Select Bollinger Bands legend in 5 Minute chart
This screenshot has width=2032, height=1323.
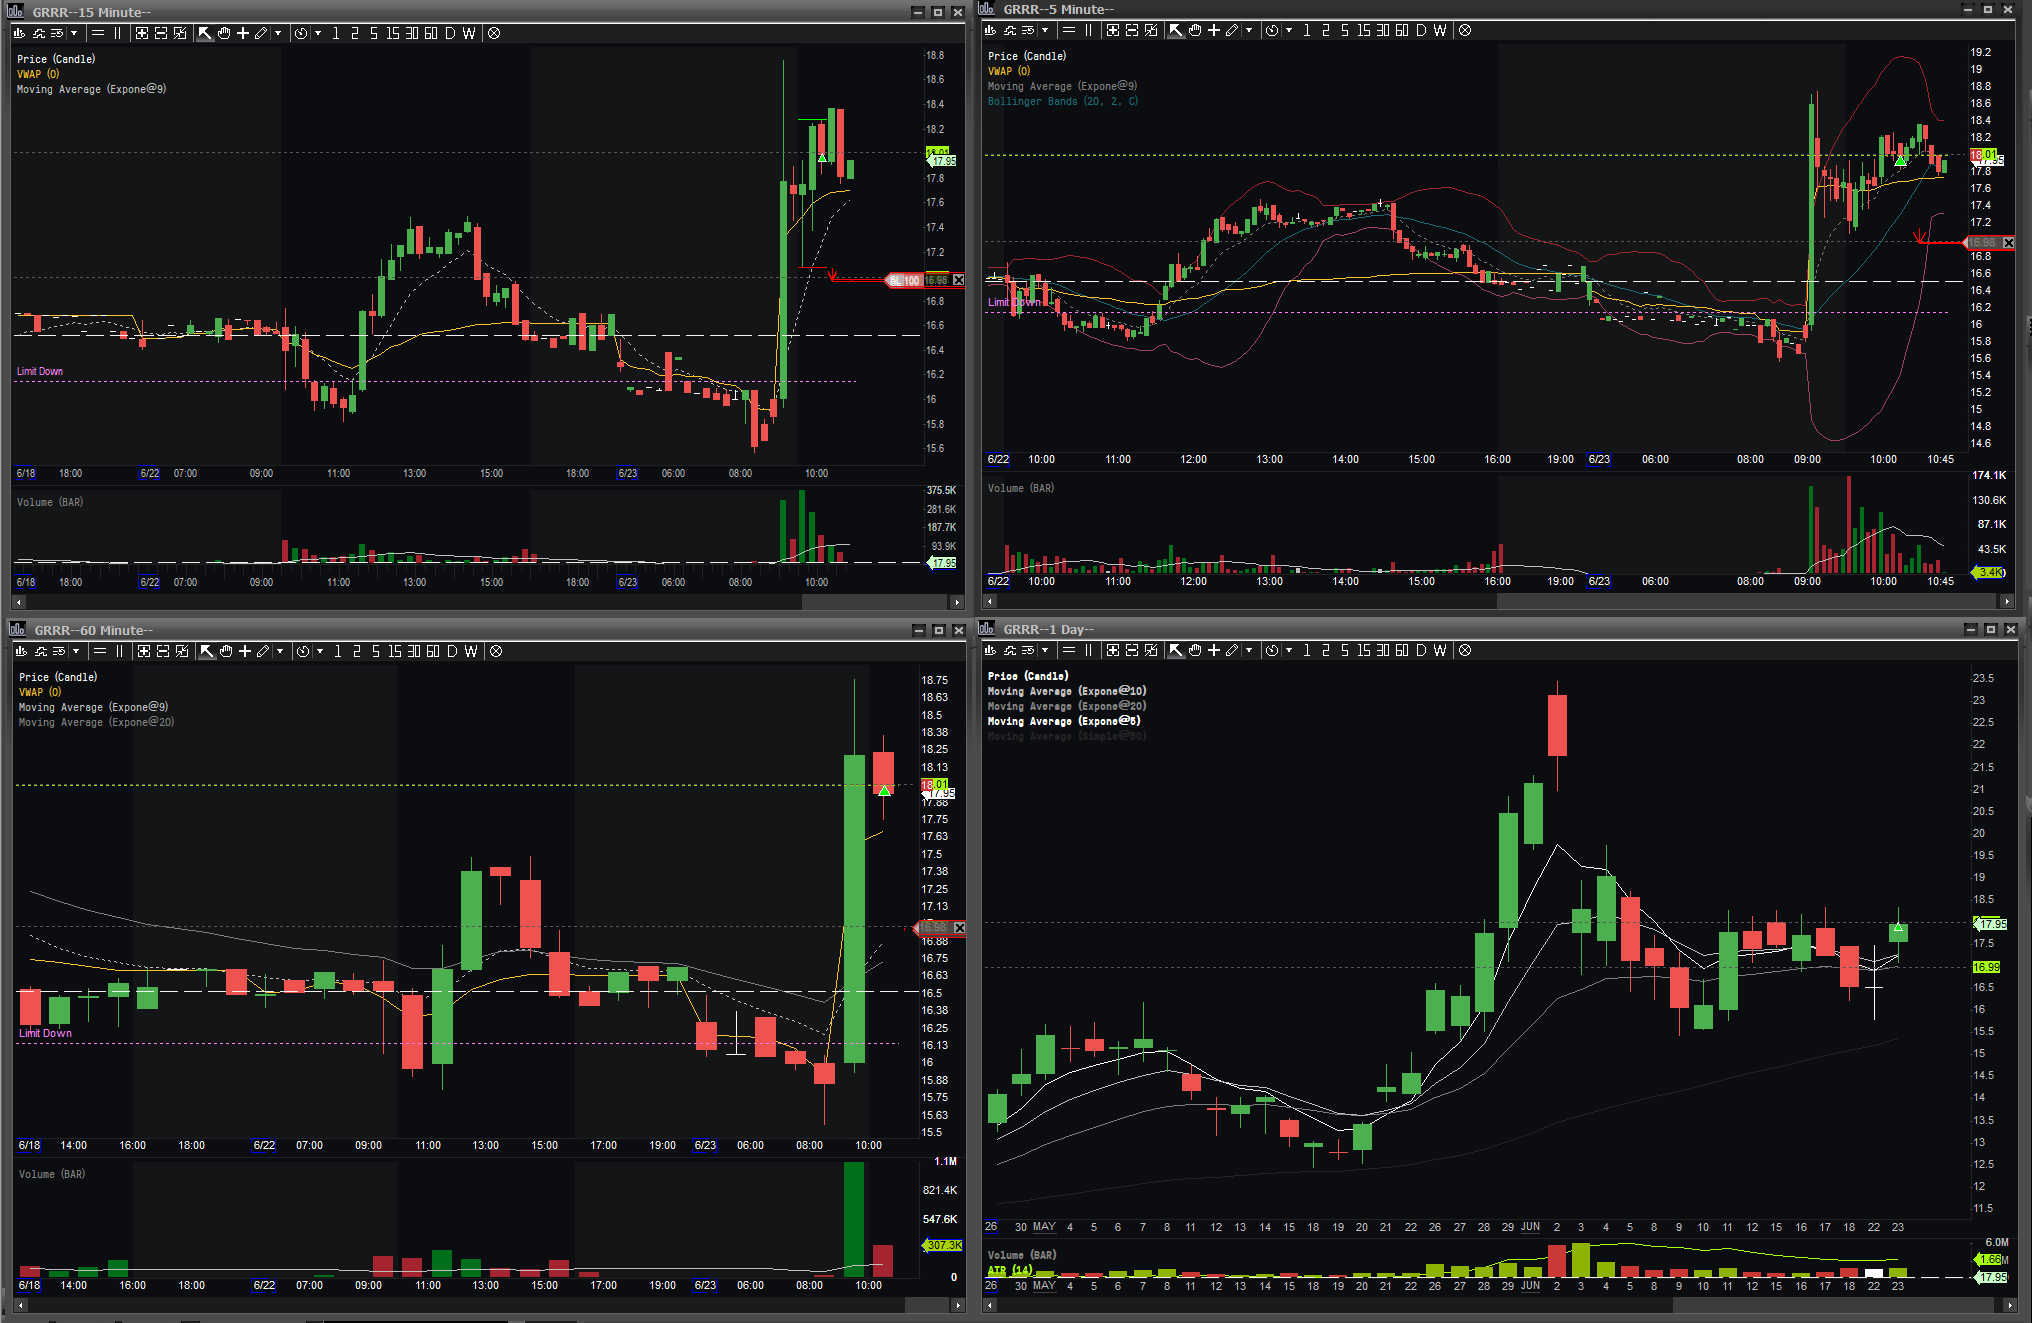1063,101
